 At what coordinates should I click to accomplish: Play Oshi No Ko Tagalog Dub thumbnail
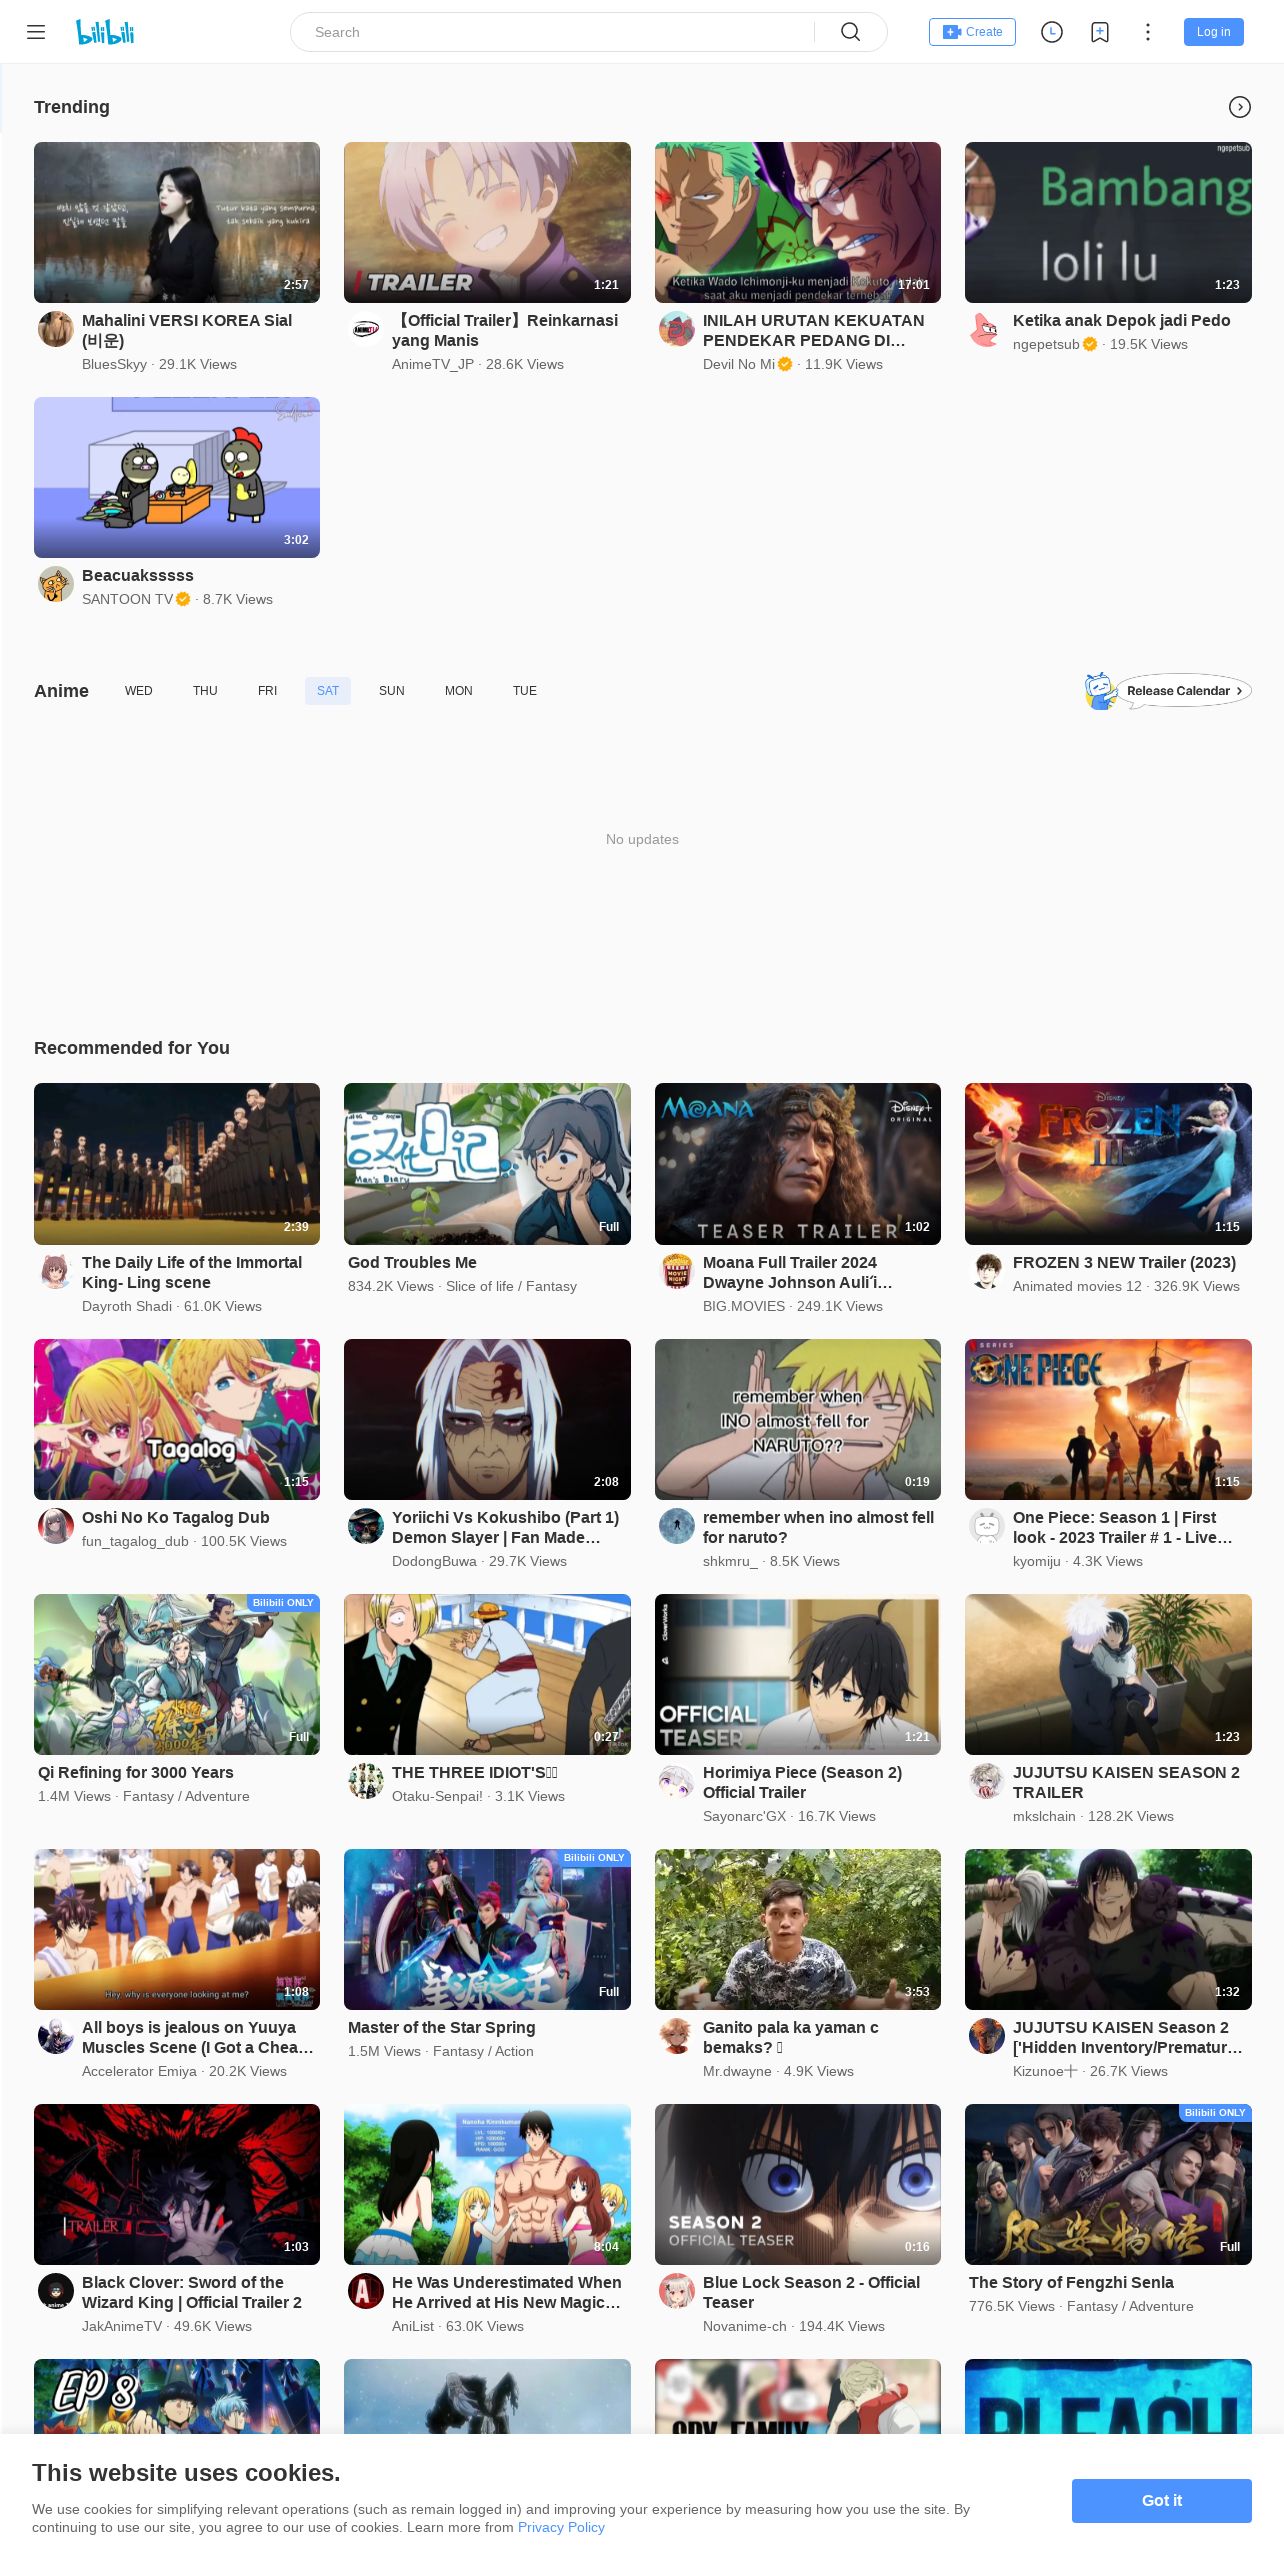[x=177, y=1419]
